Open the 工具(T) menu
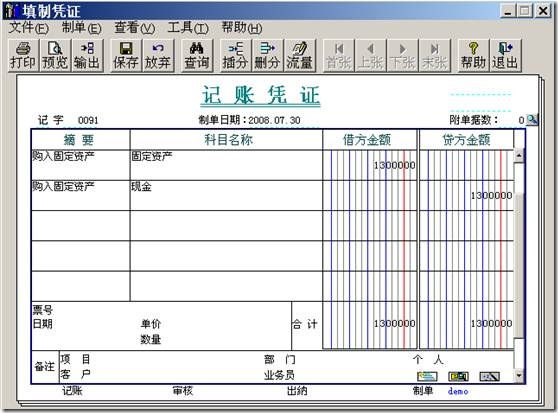558x413 pixels. [188, 28]
